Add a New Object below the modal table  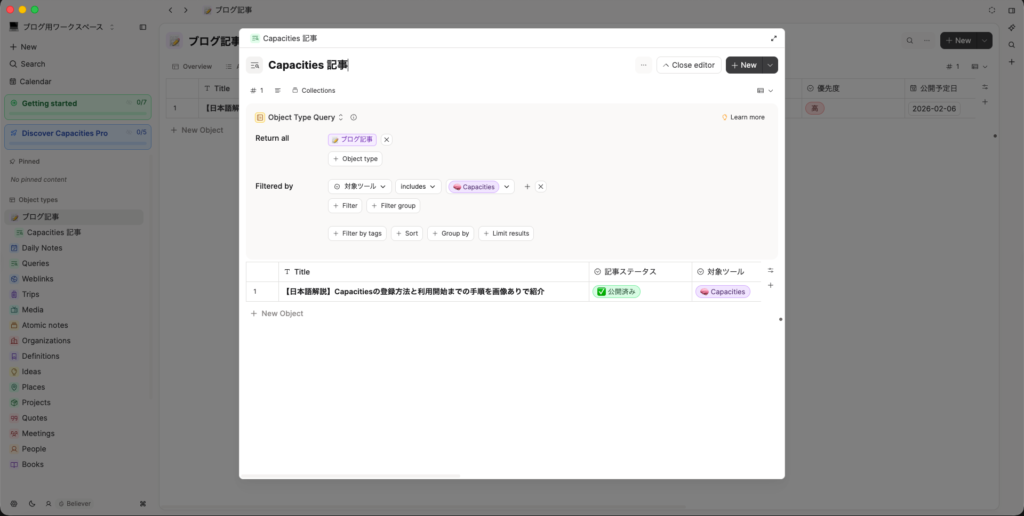click(x=277, y=314)
